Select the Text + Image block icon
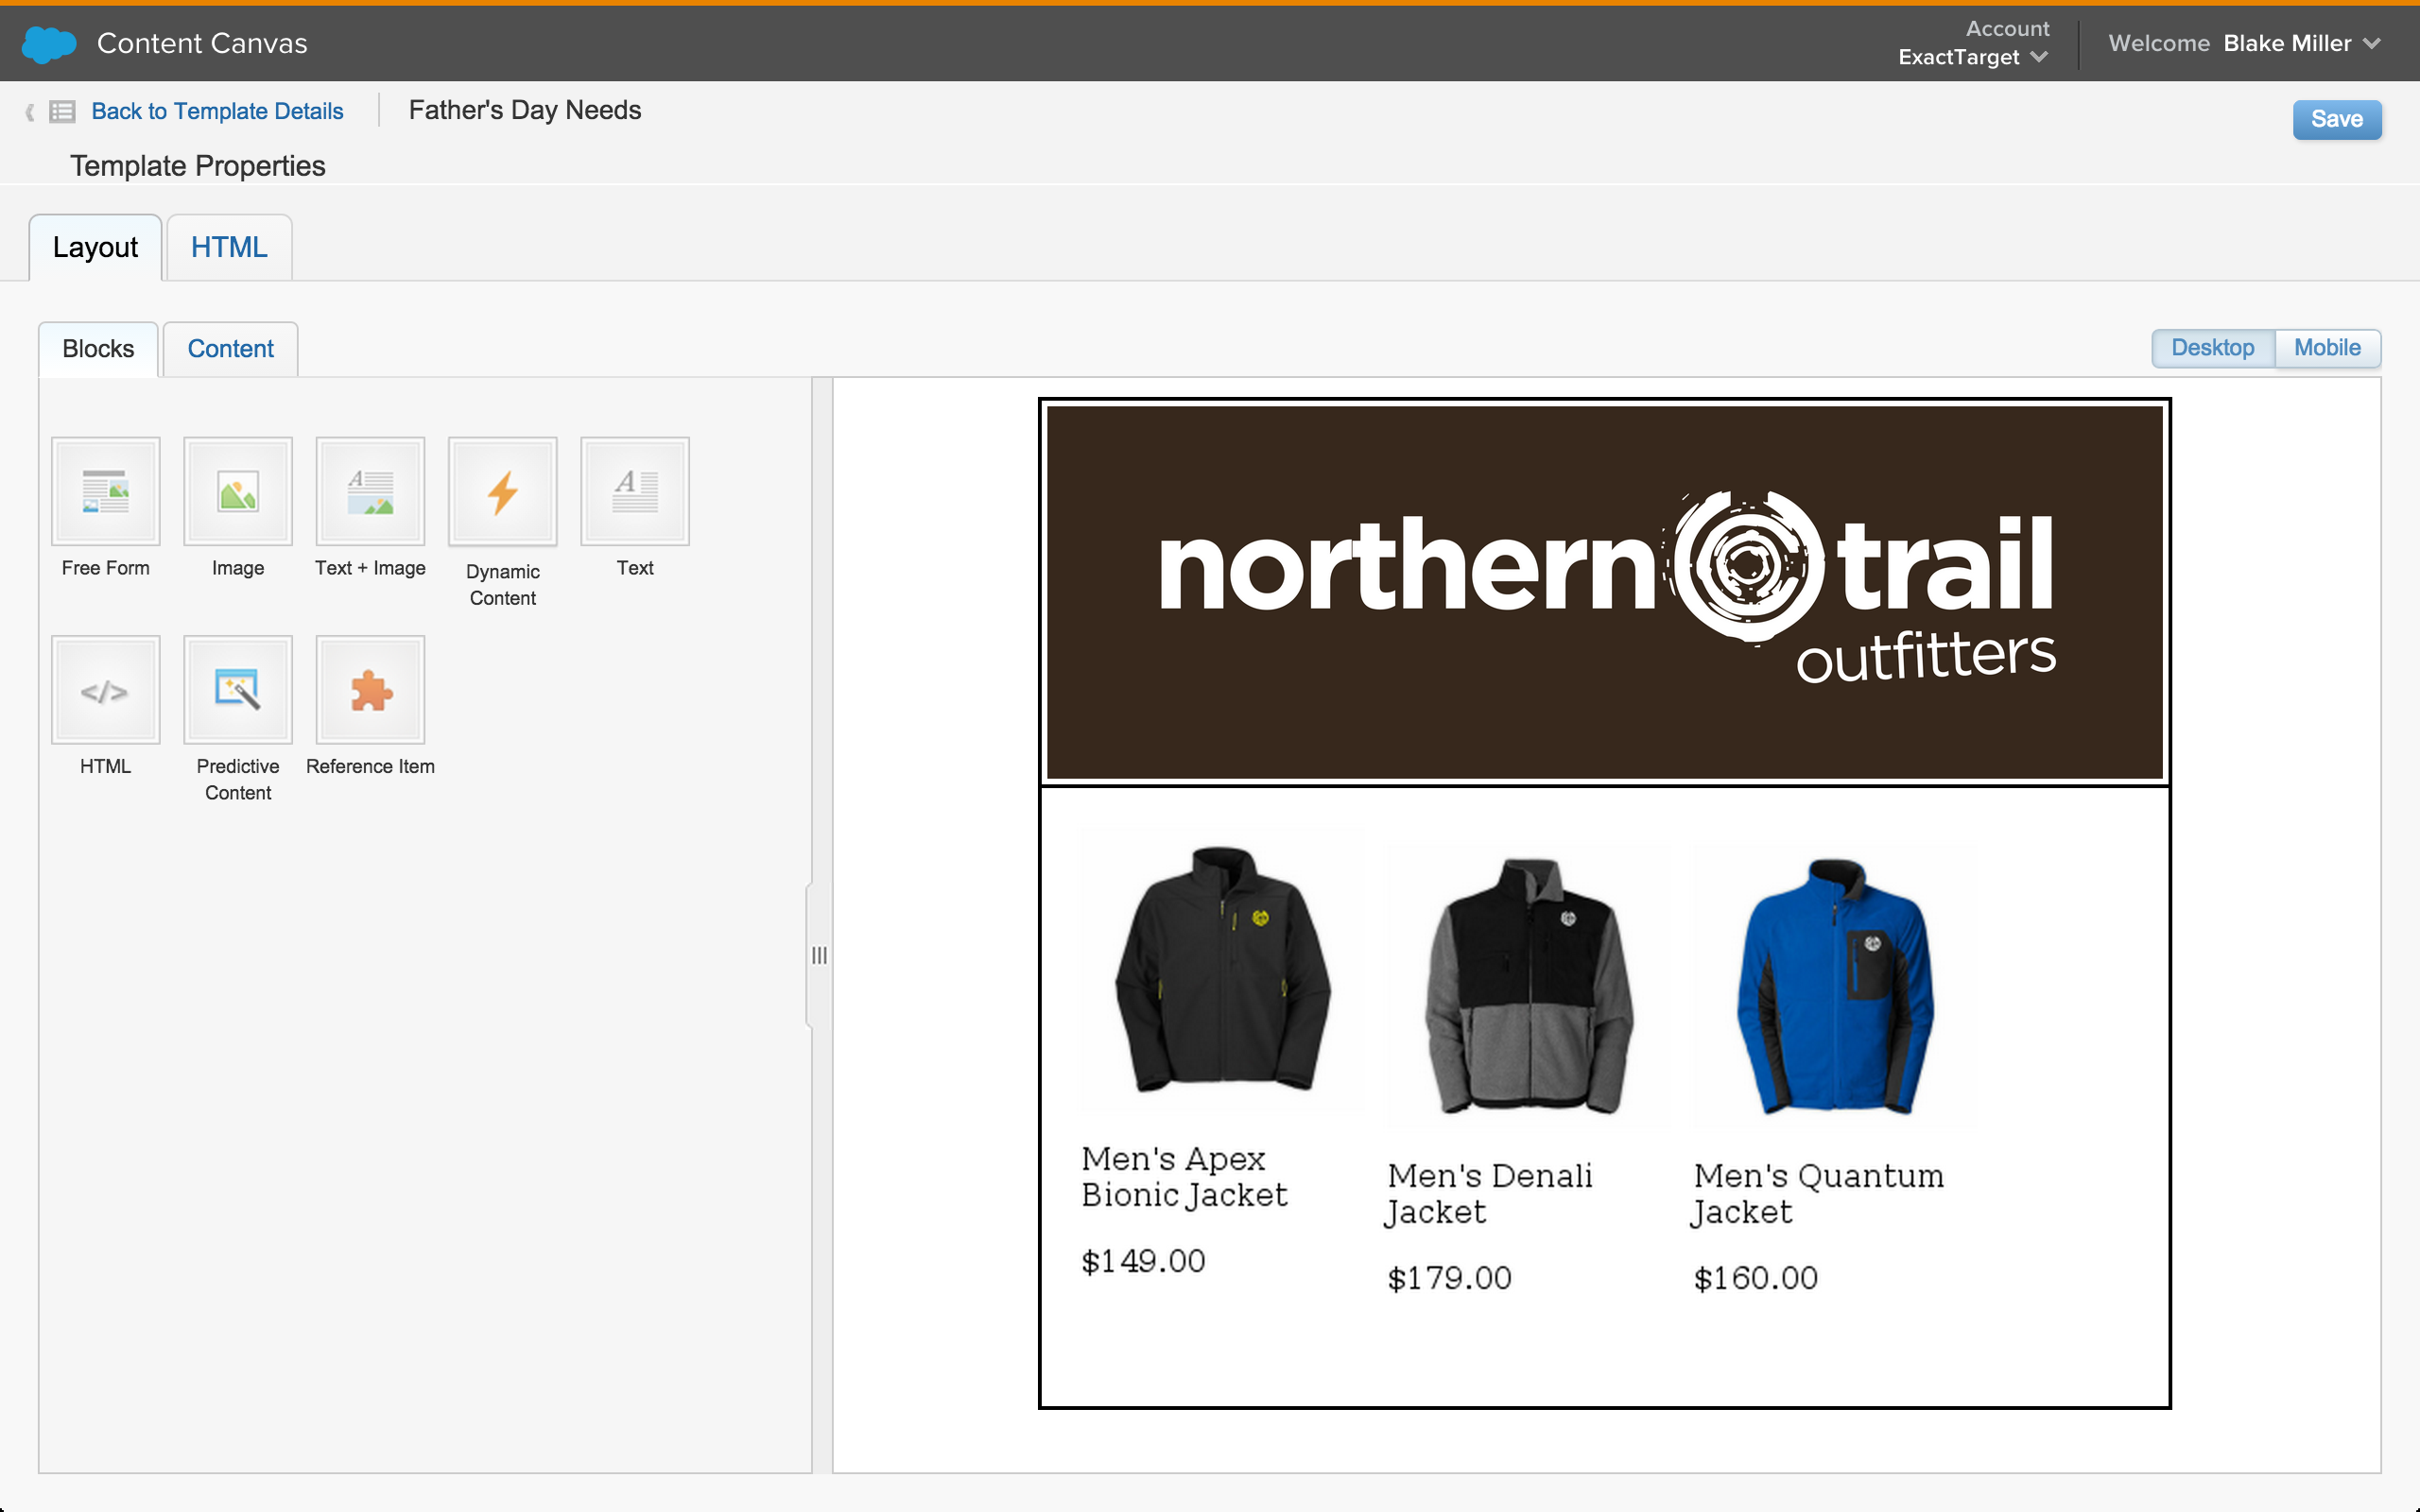The width and height of the screenshot is (2420, 1512). [370, 491]
